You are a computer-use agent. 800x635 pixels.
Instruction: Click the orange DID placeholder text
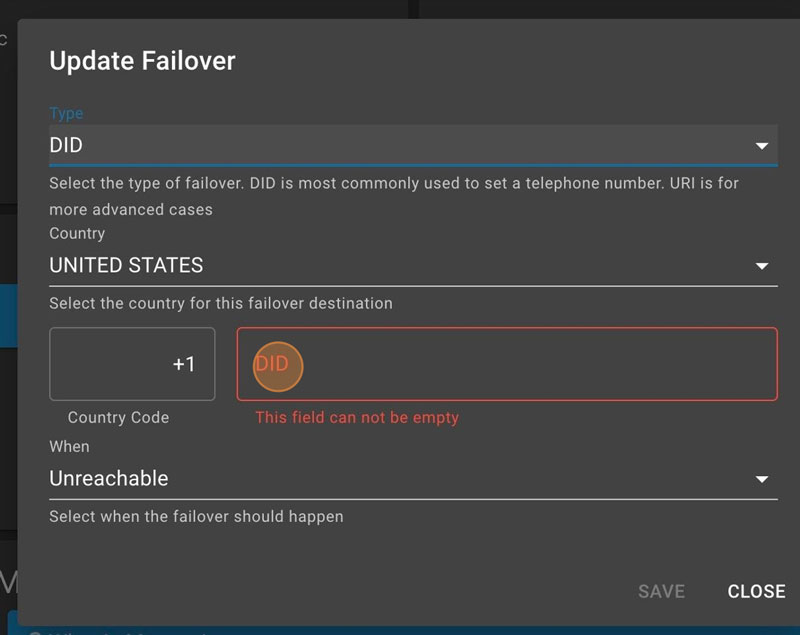[x=272, y=364]
